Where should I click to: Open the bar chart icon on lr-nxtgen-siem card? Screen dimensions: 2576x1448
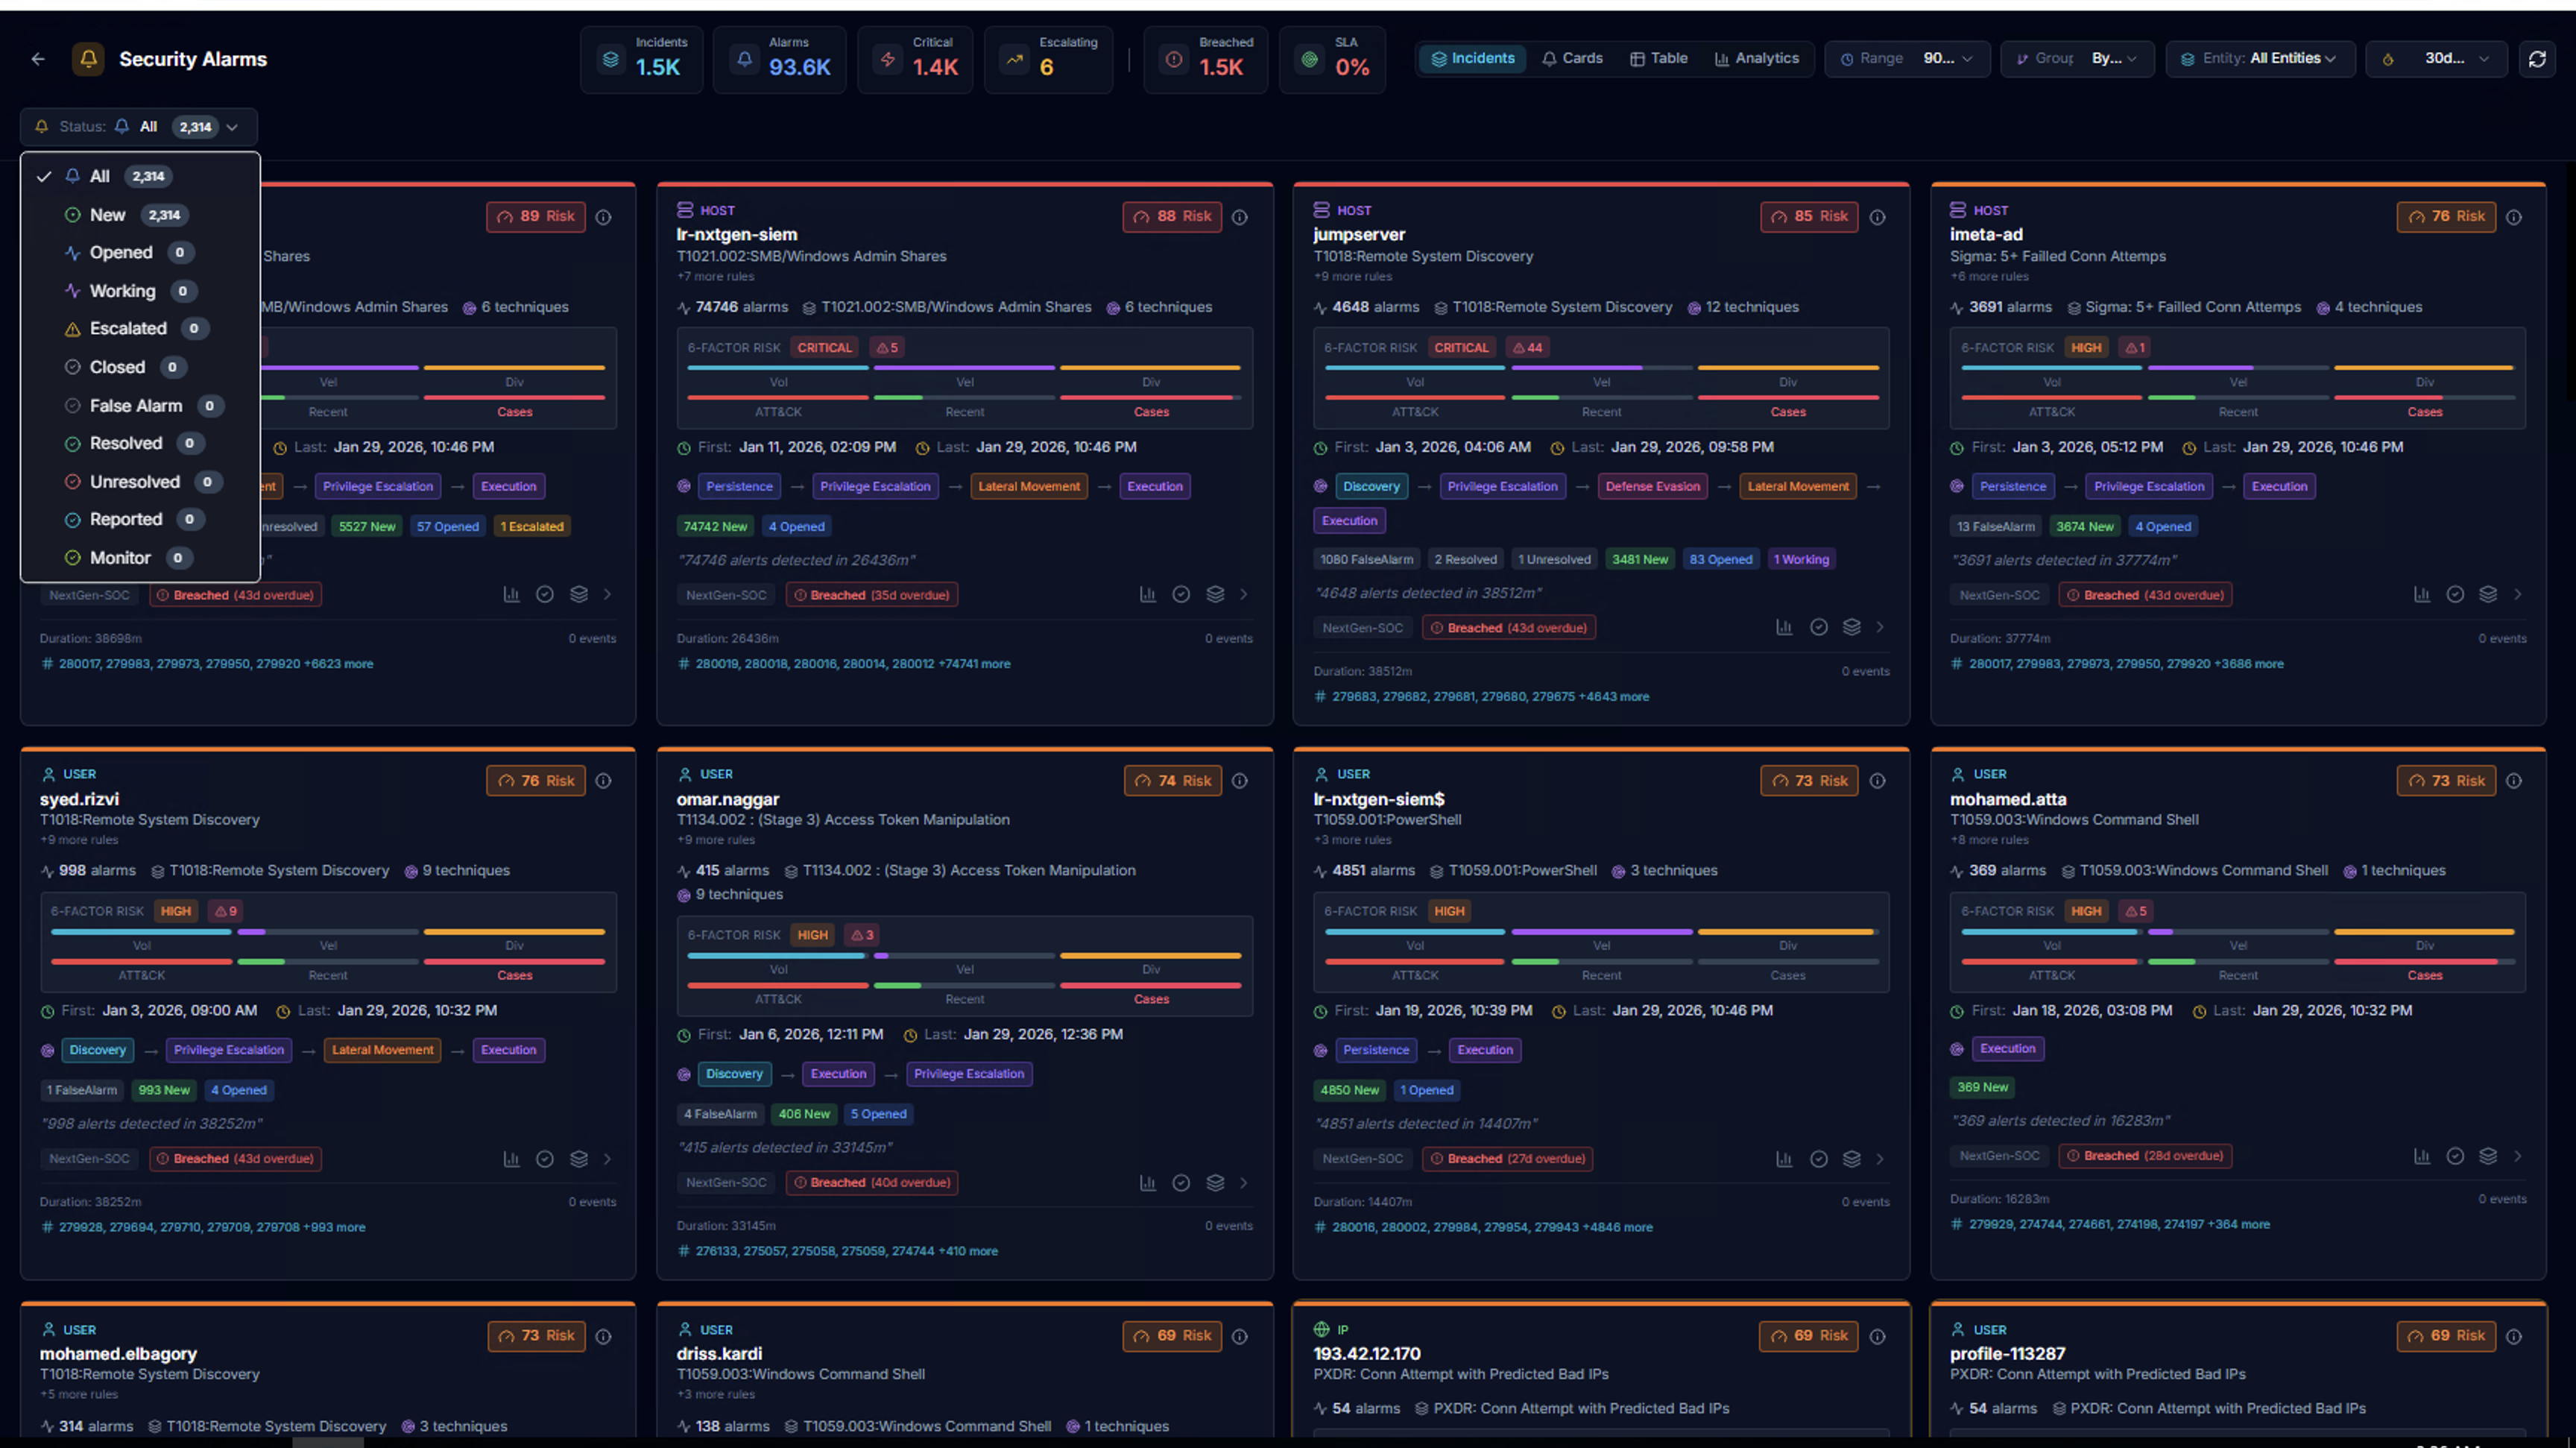tap(1147, 593)
